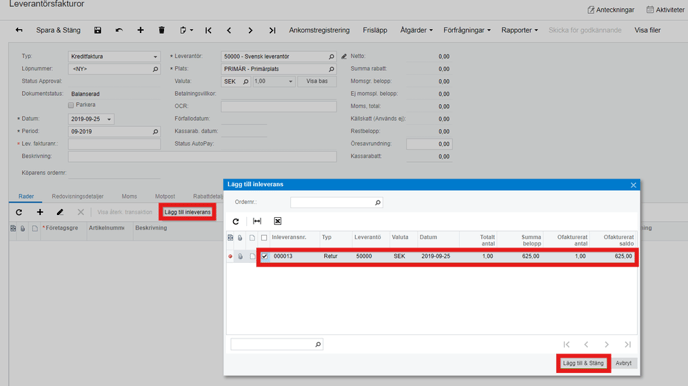Image resolution: width=688 pixels, height=386 pixels.
Task: Click Lägg till & Stäng
Action: point(583,364)
